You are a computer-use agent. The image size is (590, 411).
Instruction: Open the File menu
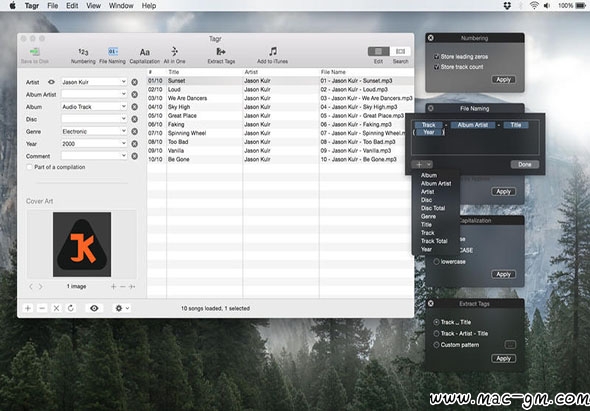pyautogui.click(x=52, y=6)
